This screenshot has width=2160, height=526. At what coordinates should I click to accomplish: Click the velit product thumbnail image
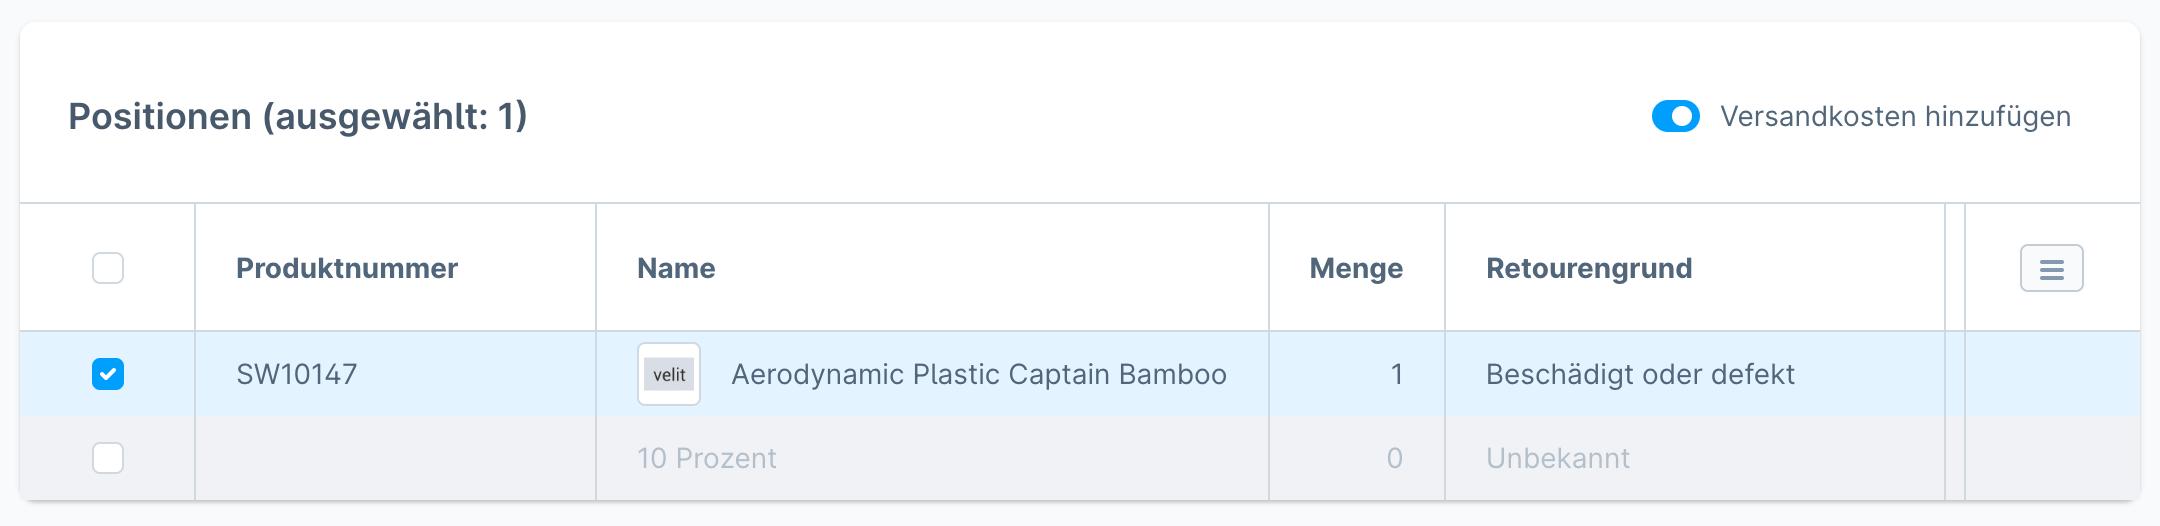click(x=669, y=374)
